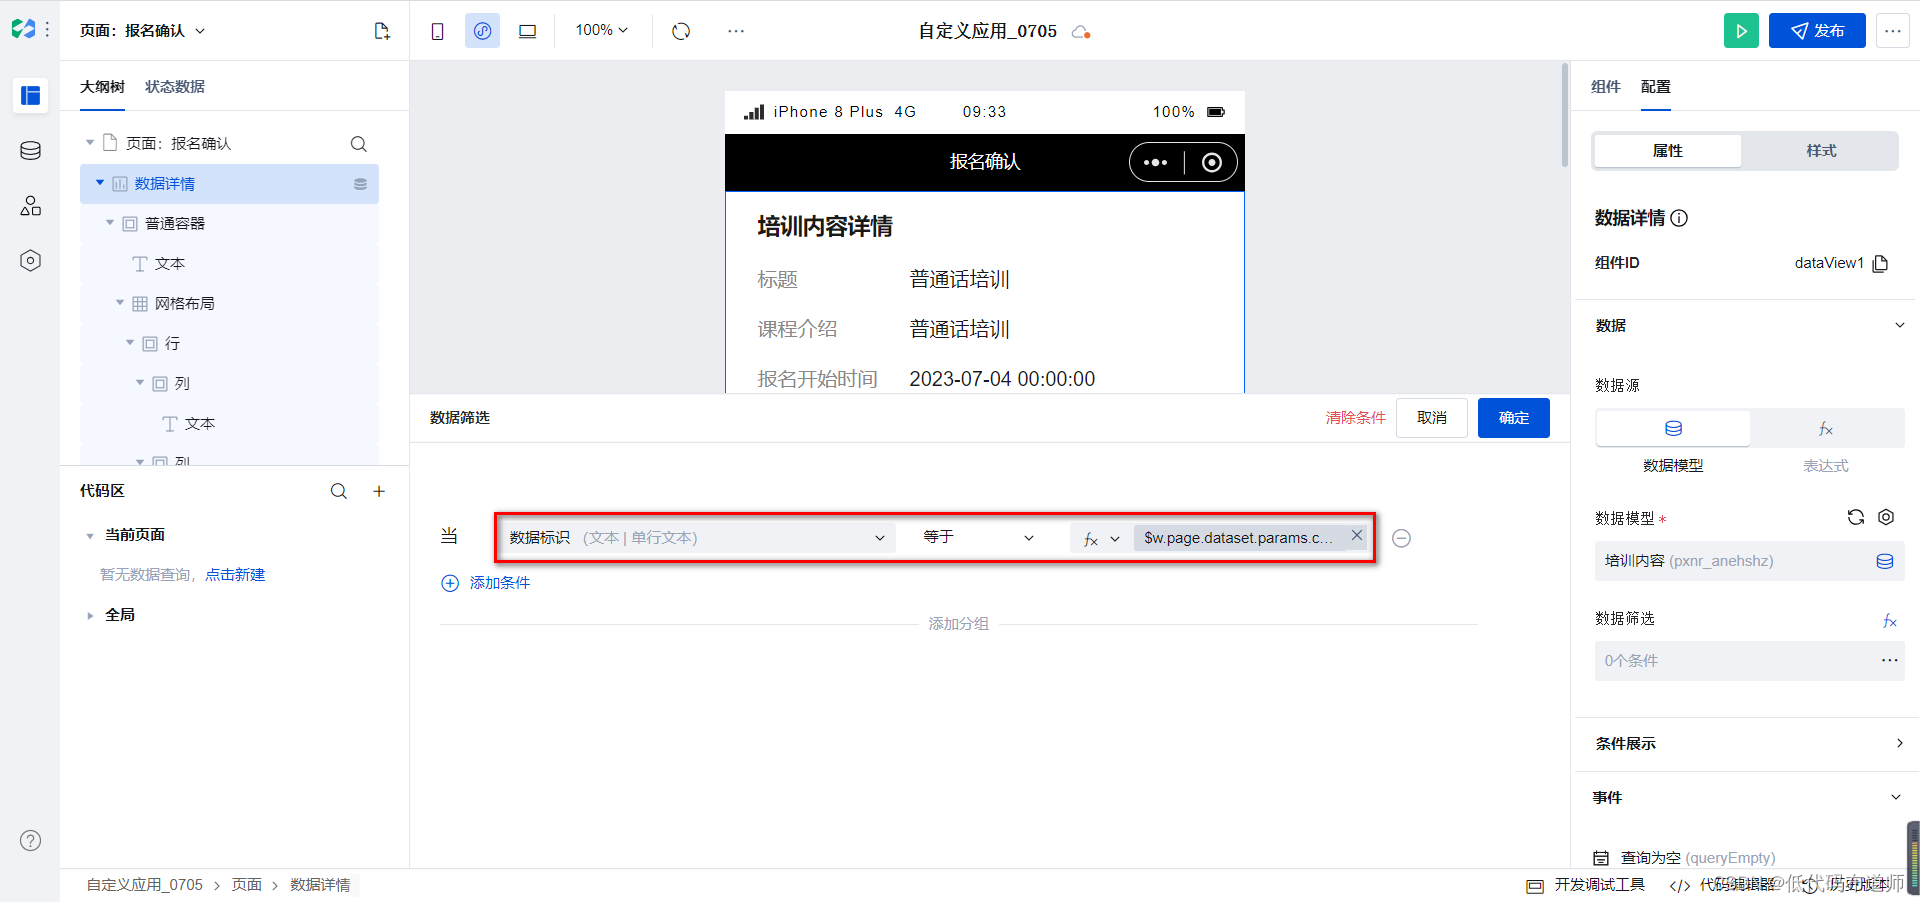This screenshot has height=902, width=1920.
Task: Add a new item in code area
Action: click(379, 491)
